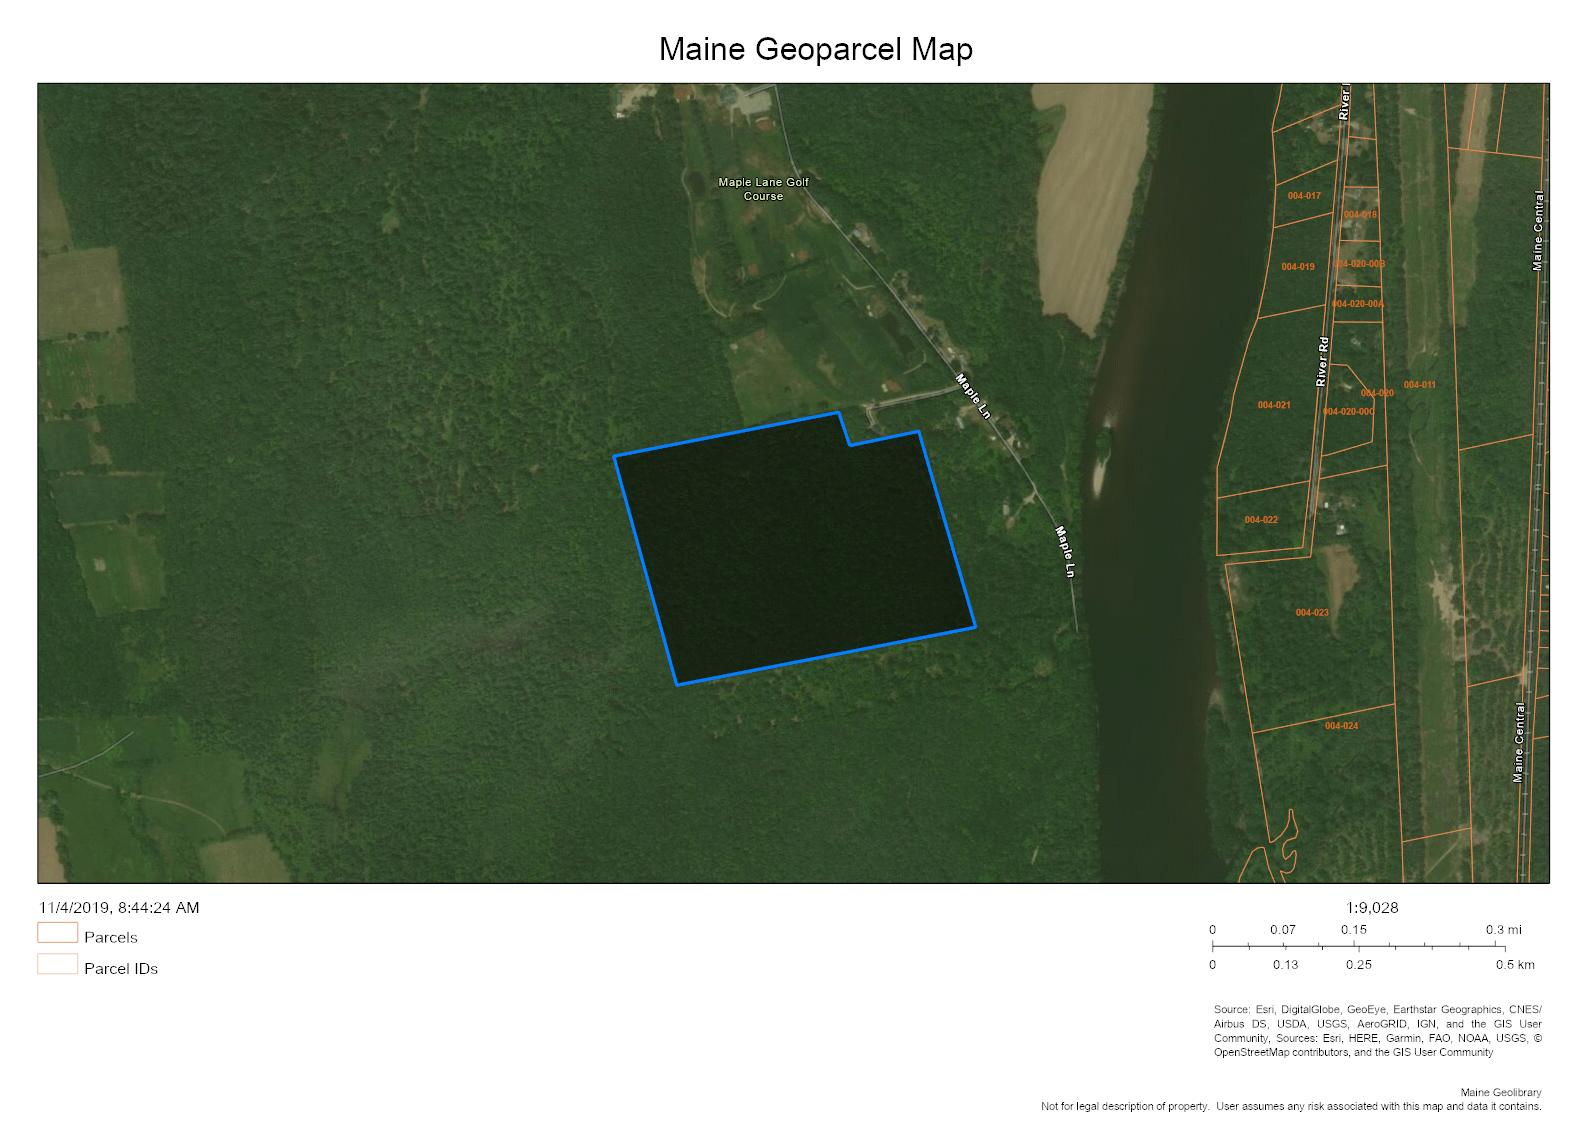
Task: Click parcel ID 004-018
Action: [1360, 215]
